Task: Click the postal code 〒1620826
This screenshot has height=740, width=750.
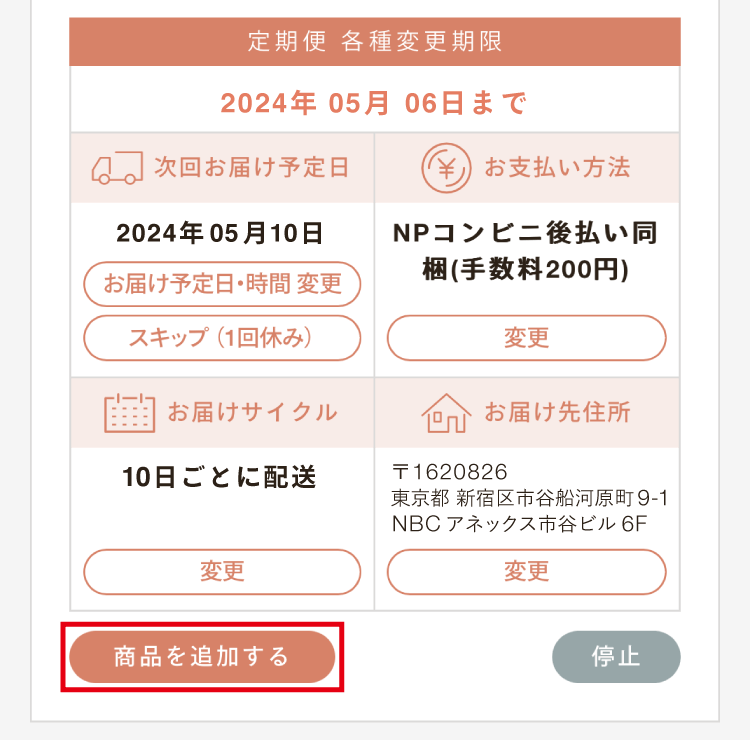Action: click(x=449, y=472)
